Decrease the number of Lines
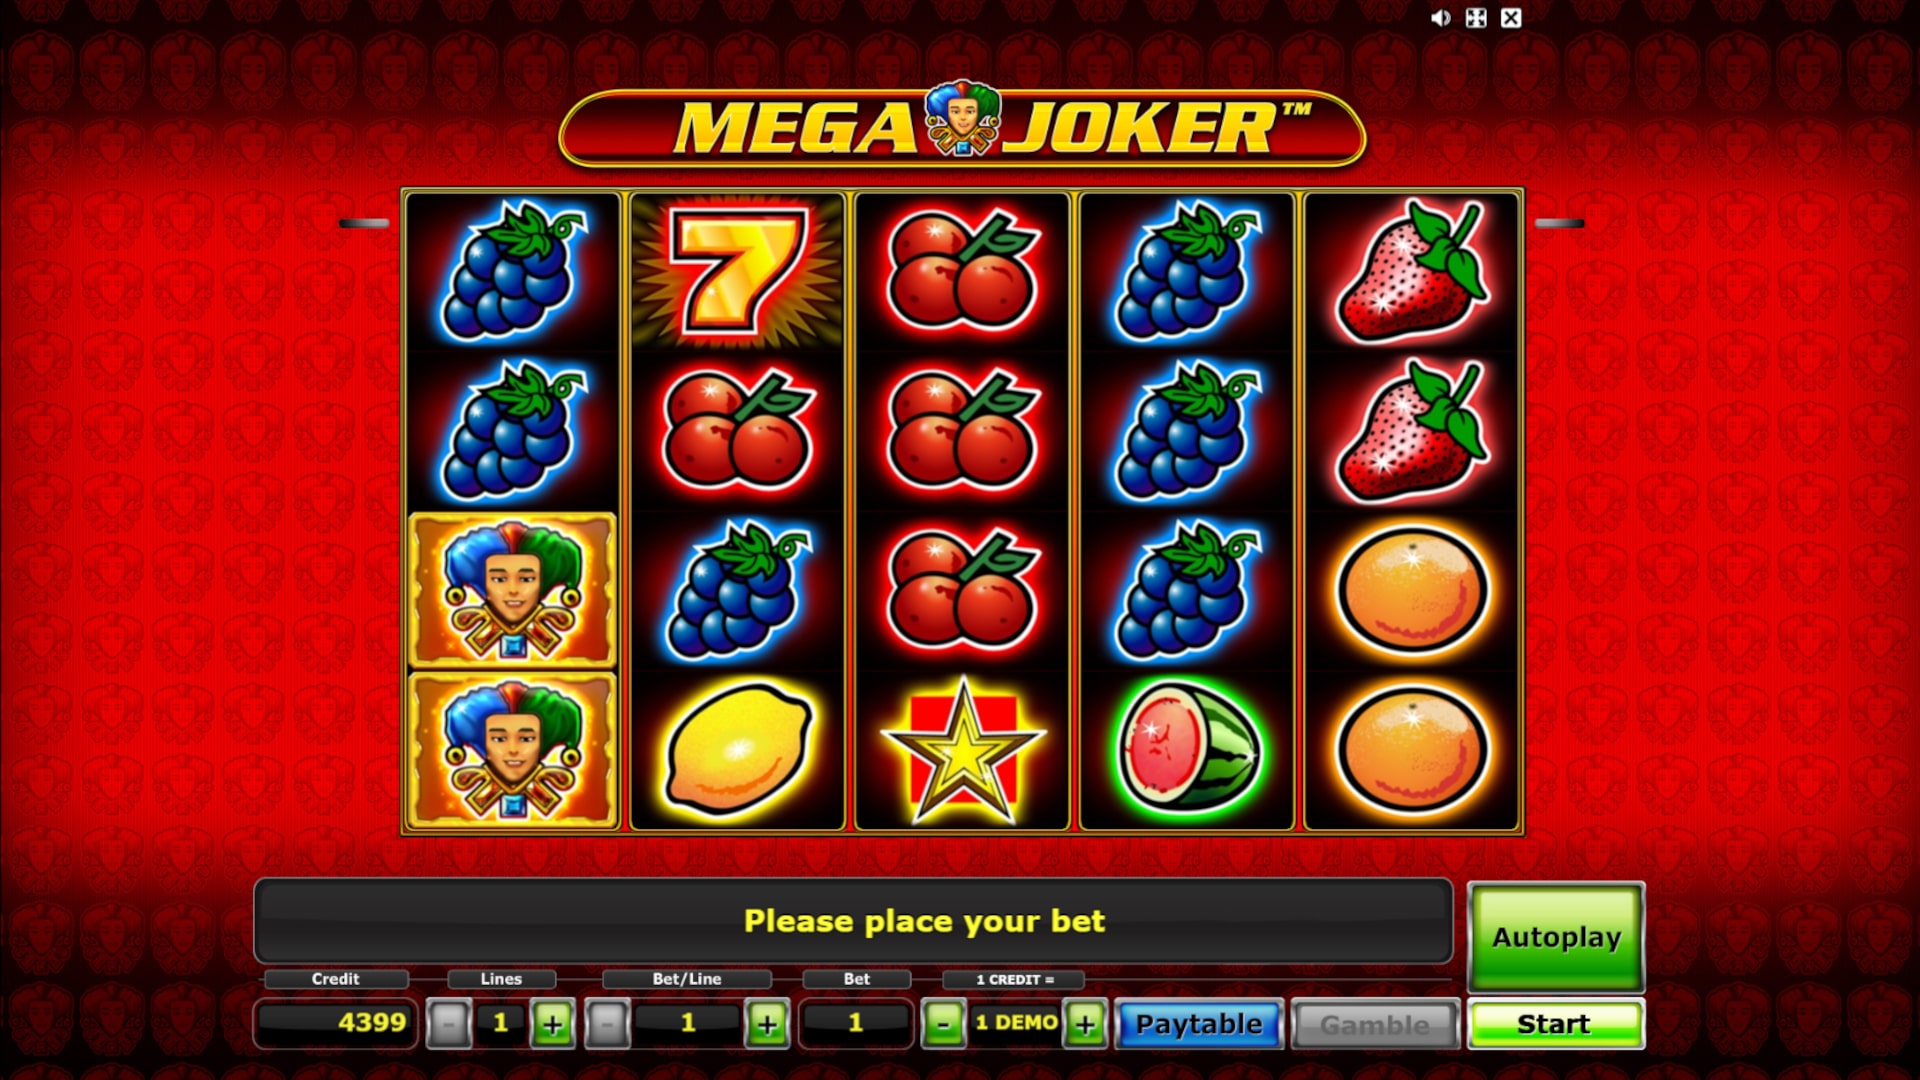Viewport: 1920px width, 1080px height. (x=448, y=1023)
